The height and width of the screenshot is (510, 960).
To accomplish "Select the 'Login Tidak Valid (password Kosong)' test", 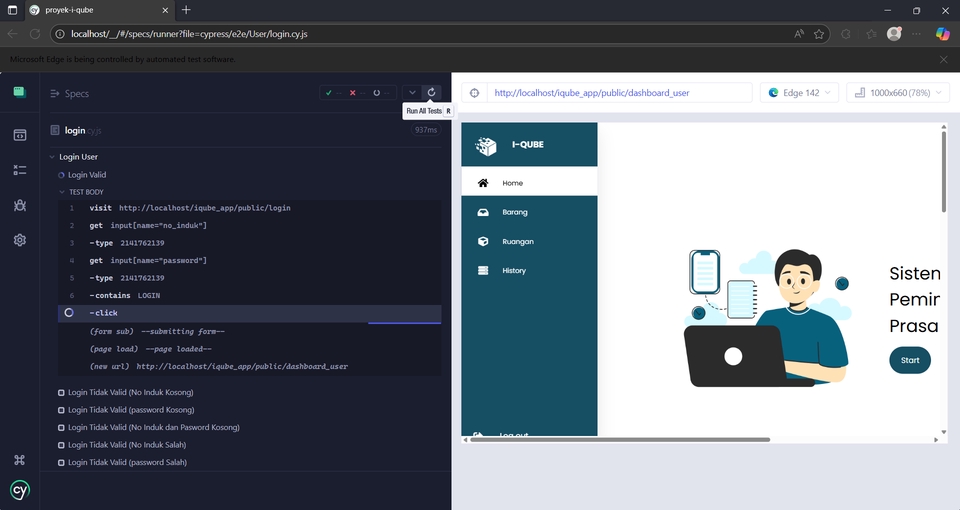I will pos(130,410).
